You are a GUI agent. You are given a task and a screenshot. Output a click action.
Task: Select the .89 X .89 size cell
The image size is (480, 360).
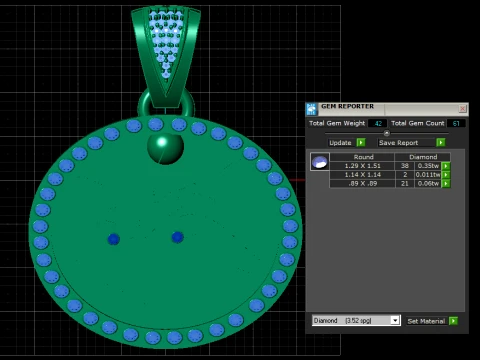pyautogui.click(x=362, y=183)
